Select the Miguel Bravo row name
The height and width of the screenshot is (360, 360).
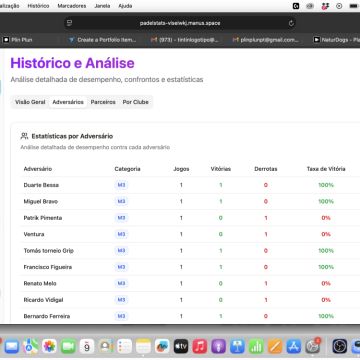41,201
